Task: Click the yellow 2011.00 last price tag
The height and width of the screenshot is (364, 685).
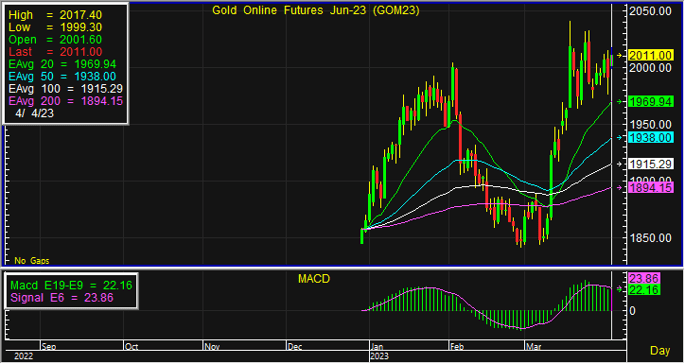Action: click(650, 55)
